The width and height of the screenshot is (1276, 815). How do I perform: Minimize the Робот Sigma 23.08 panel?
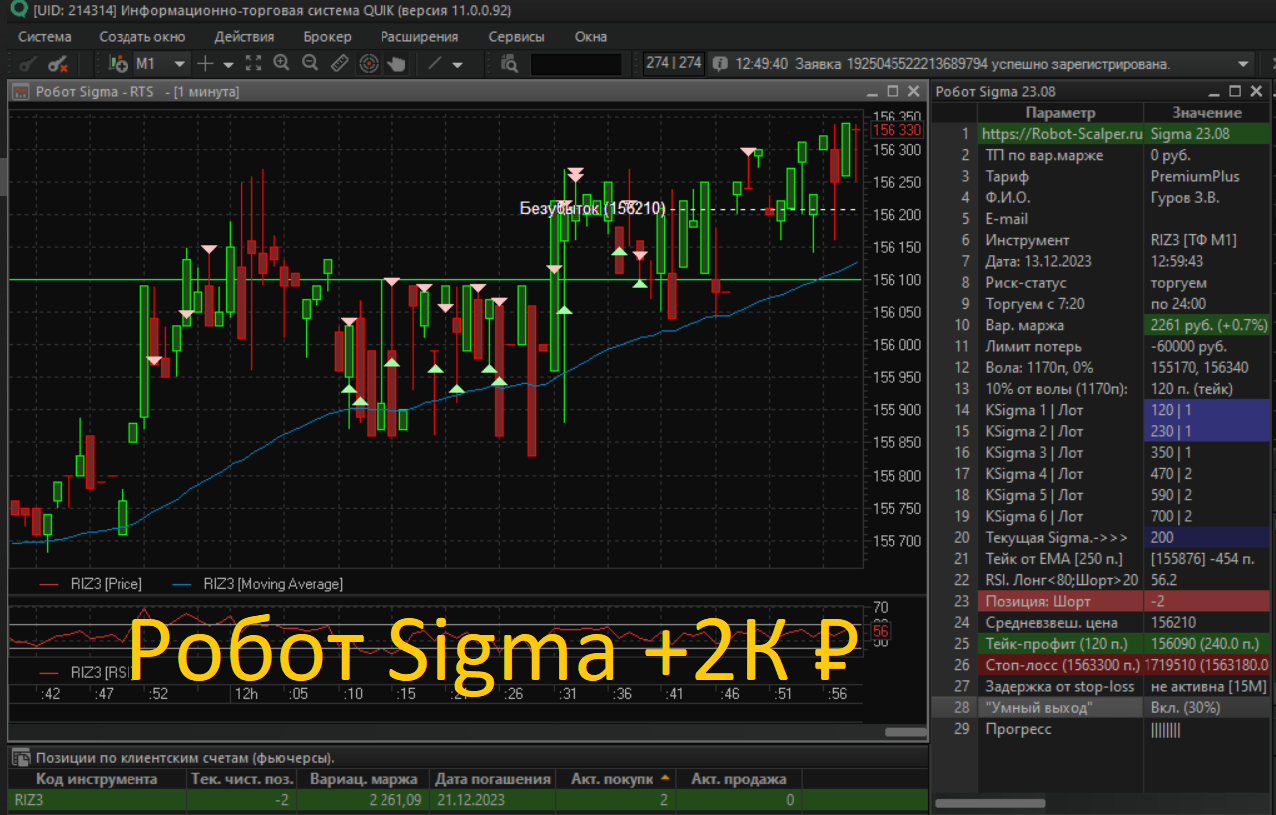(x=1214, y=91)
